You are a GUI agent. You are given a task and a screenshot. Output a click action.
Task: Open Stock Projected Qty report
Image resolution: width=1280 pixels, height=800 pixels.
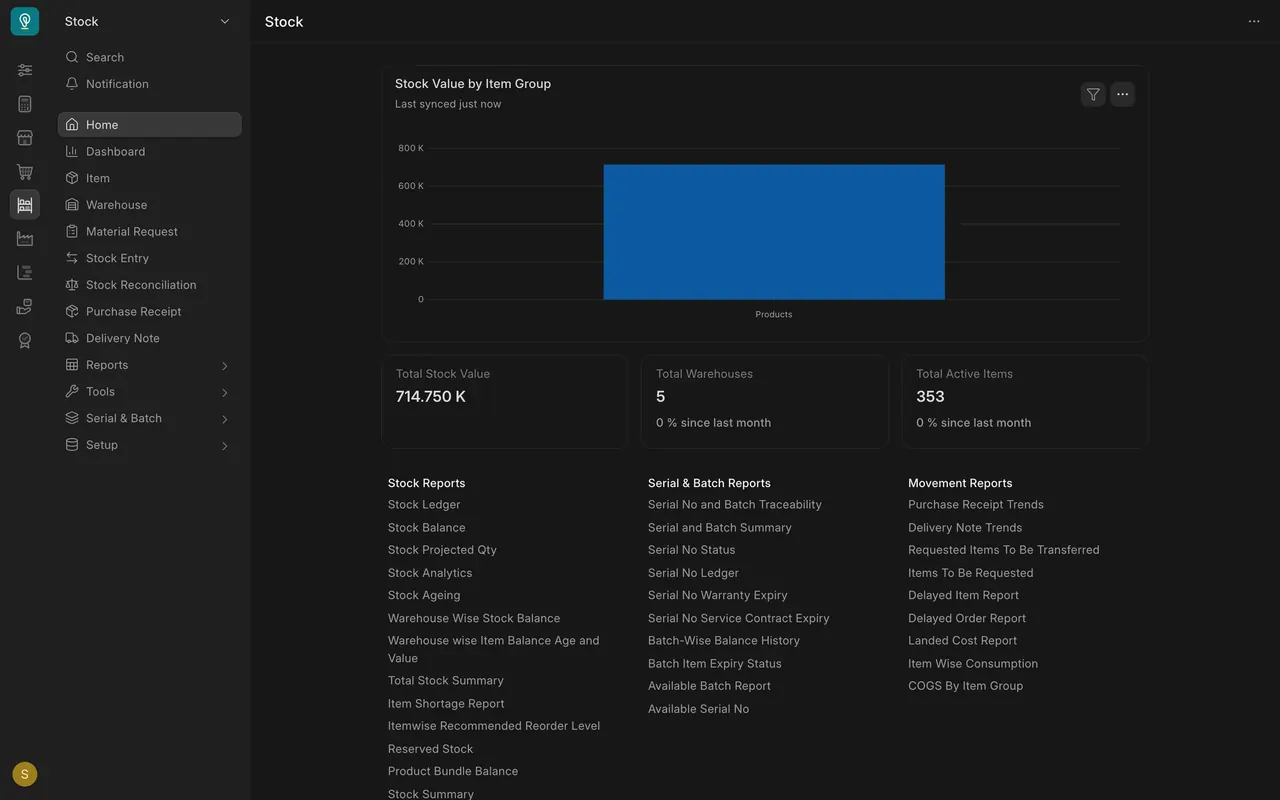(442, 550)
